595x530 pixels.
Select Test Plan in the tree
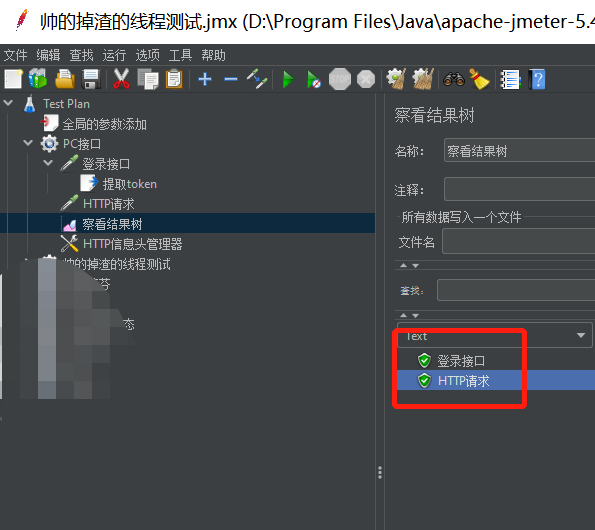click(x=66, y=104)
